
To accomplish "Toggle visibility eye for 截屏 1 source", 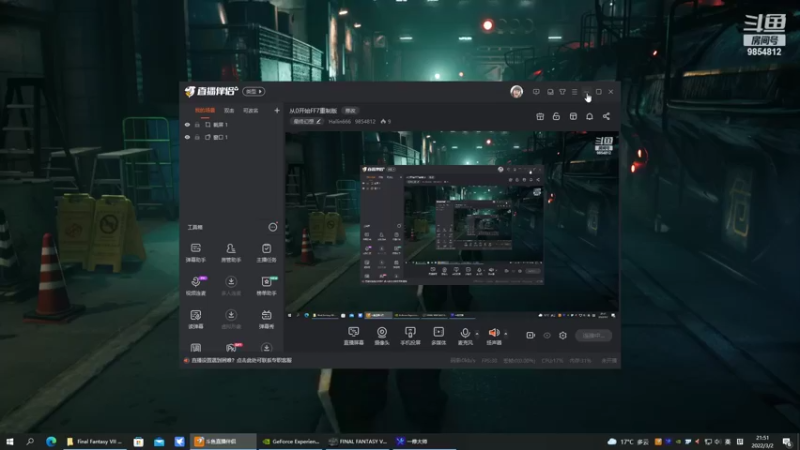I will [x=187, y=124].
